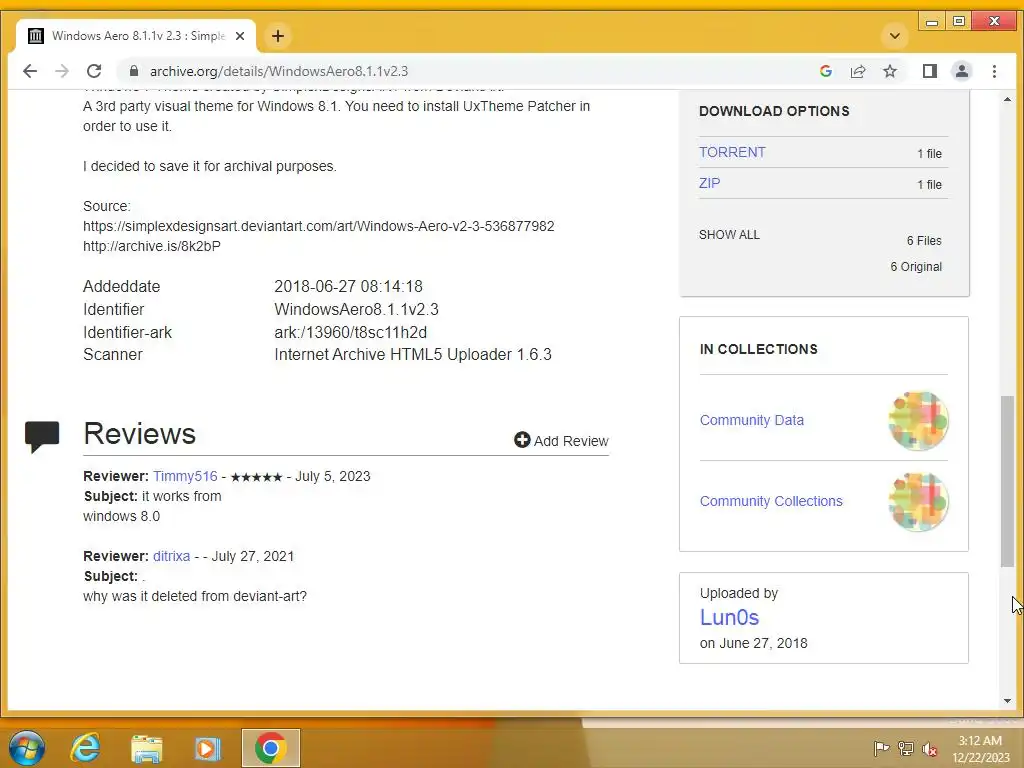Share this page via the share icon

point(857,71)
